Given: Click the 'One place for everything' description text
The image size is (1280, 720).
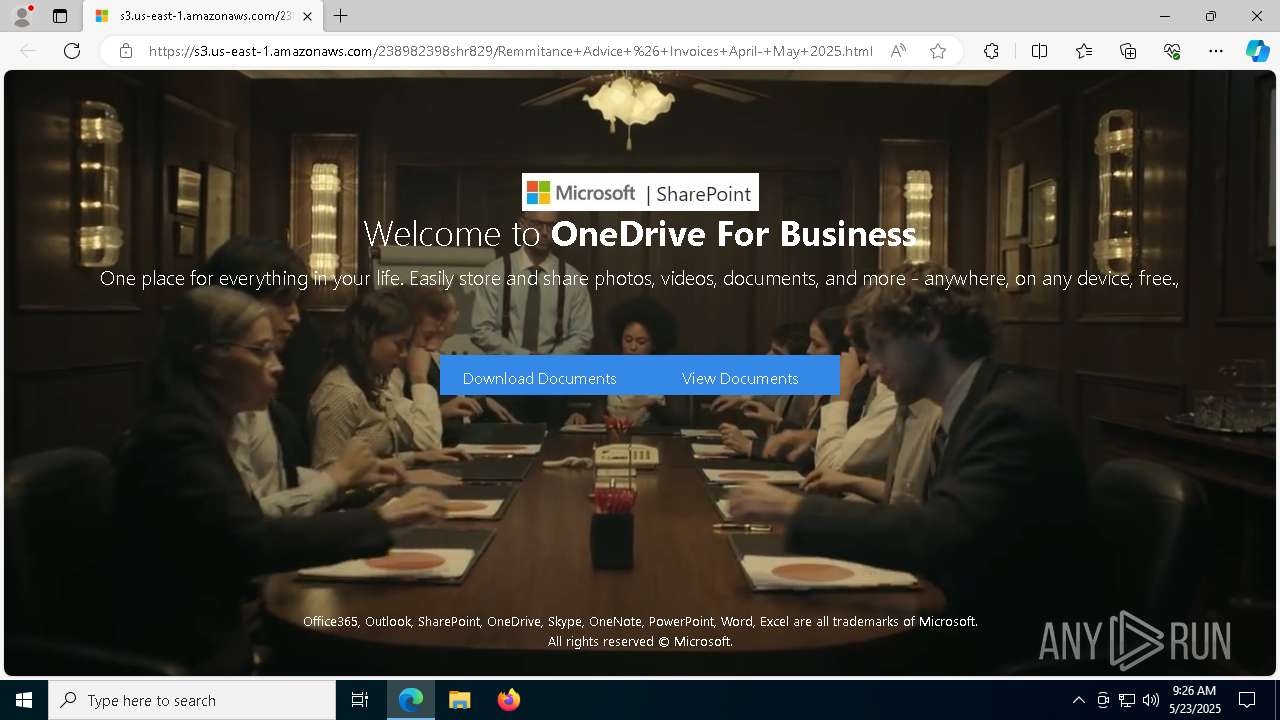Looking at the screenshot, I should [640, 278].
